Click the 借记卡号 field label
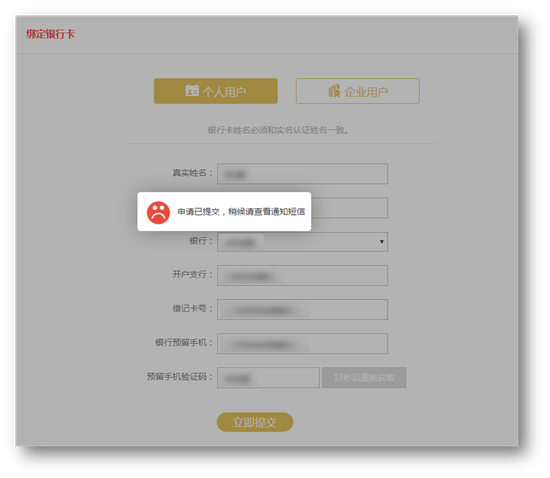550x478 pixels. 192,309
